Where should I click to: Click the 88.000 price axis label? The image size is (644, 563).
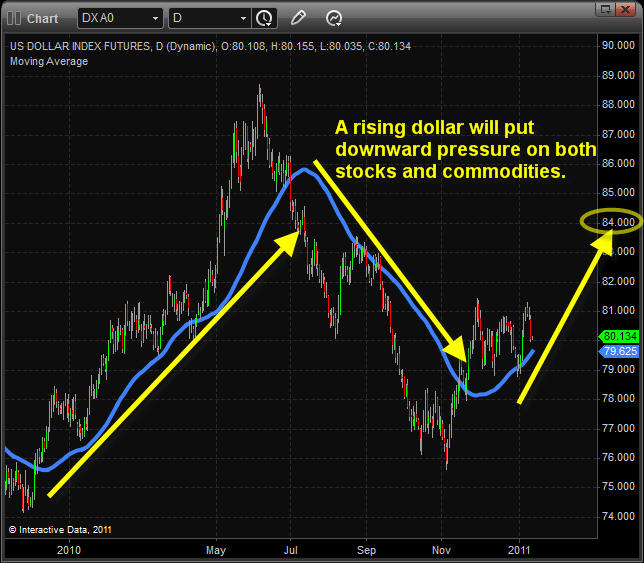click(618, 104)
